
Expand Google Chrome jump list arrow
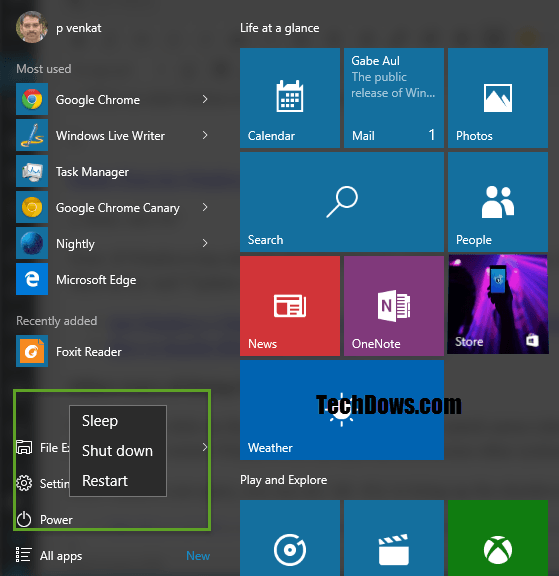click(x=205, y=99)
